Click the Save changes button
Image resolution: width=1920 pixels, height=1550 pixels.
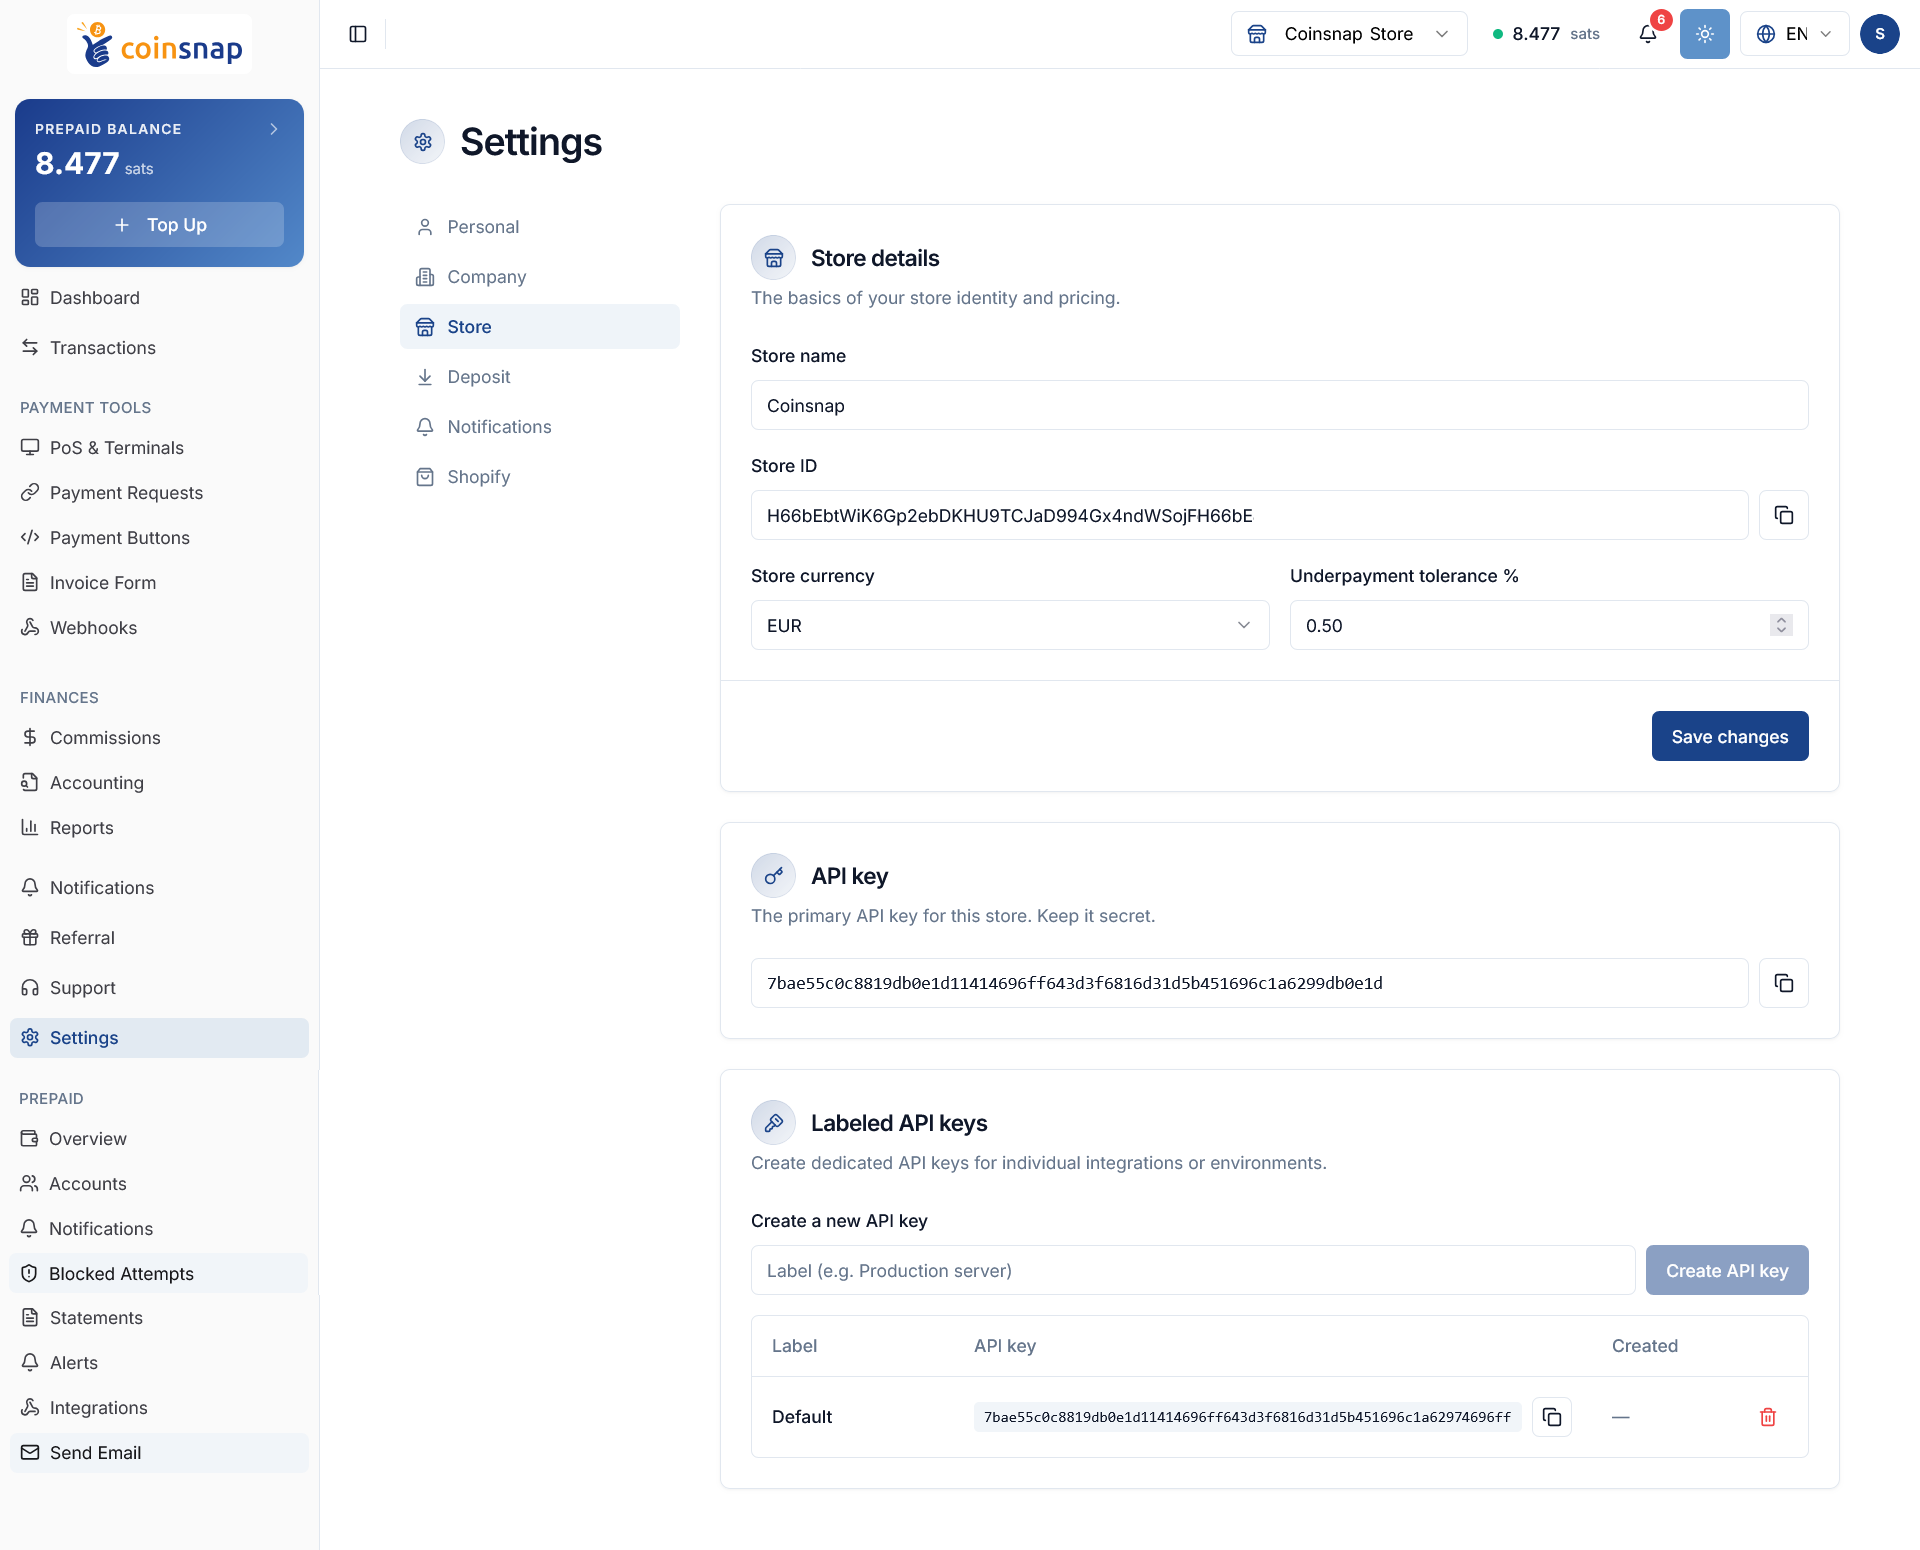(x=1729, y=736)
